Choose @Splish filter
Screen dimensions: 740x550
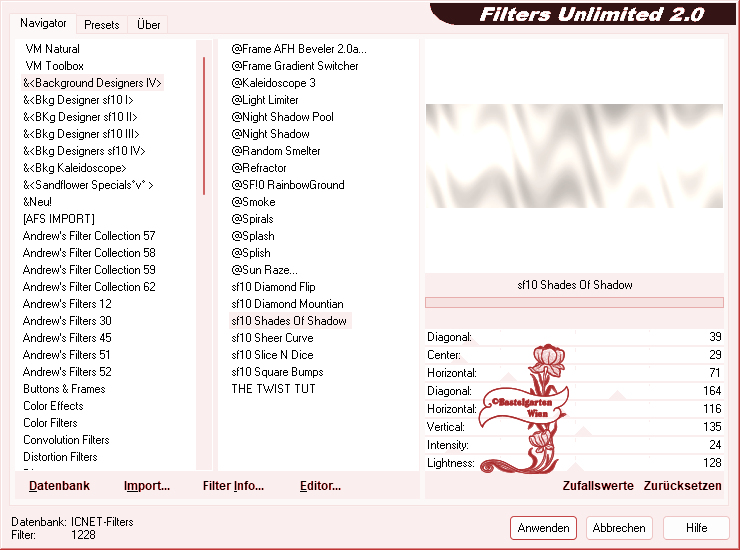click(x=251, y=253)
